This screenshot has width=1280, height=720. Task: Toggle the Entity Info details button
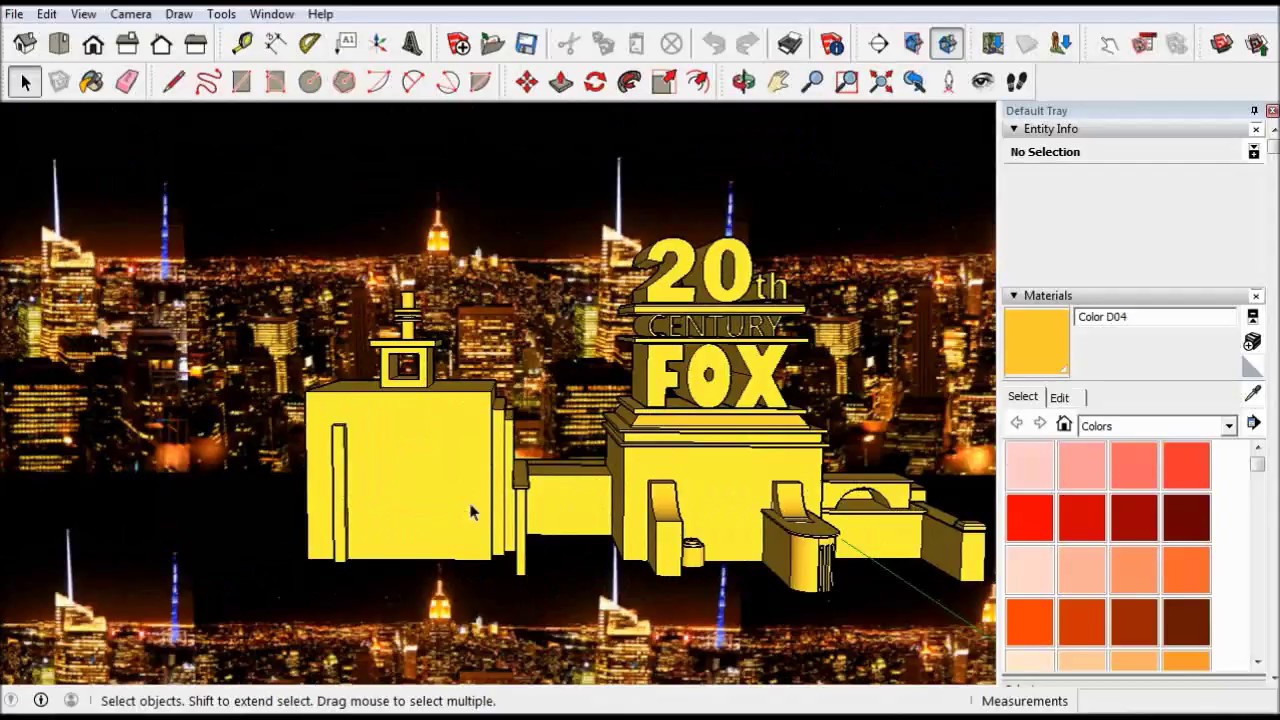(x=1253, y=152)
